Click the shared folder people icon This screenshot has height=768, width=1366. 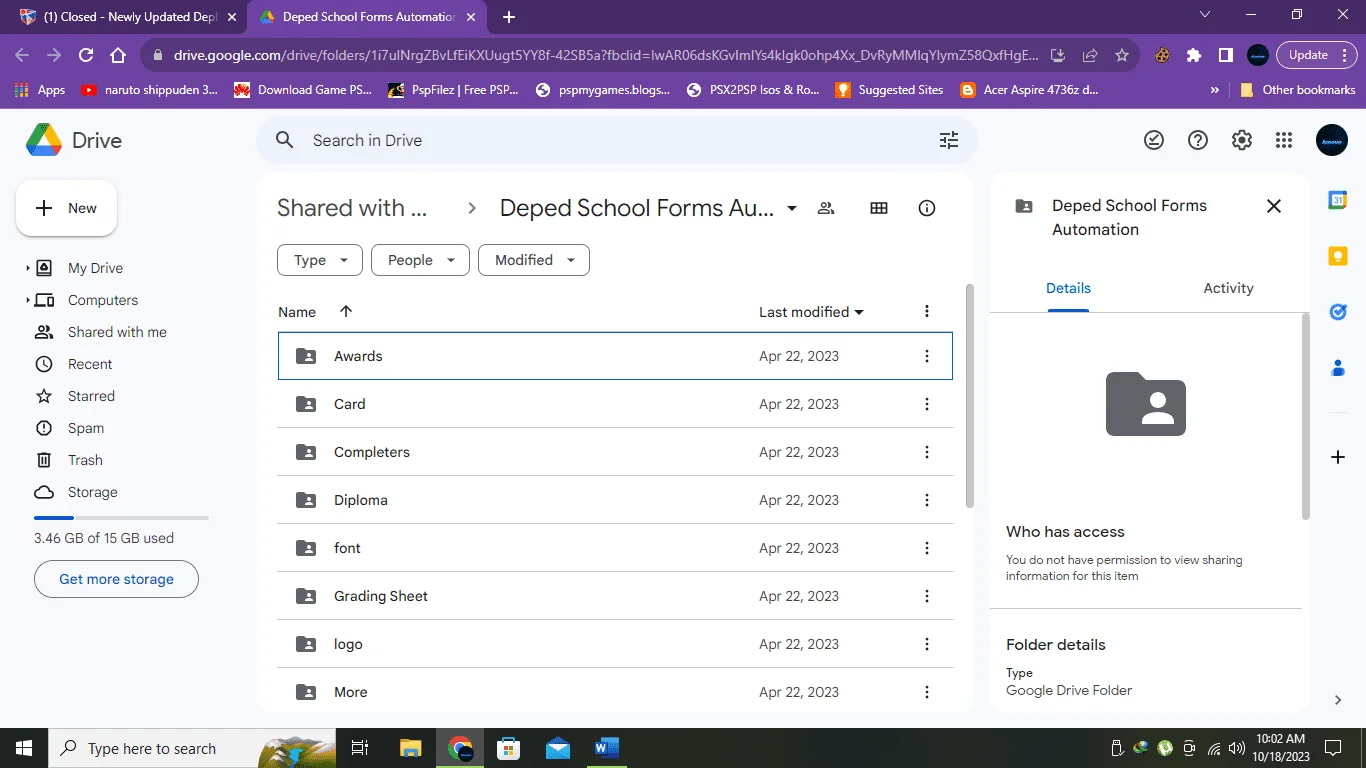(826, 208)
